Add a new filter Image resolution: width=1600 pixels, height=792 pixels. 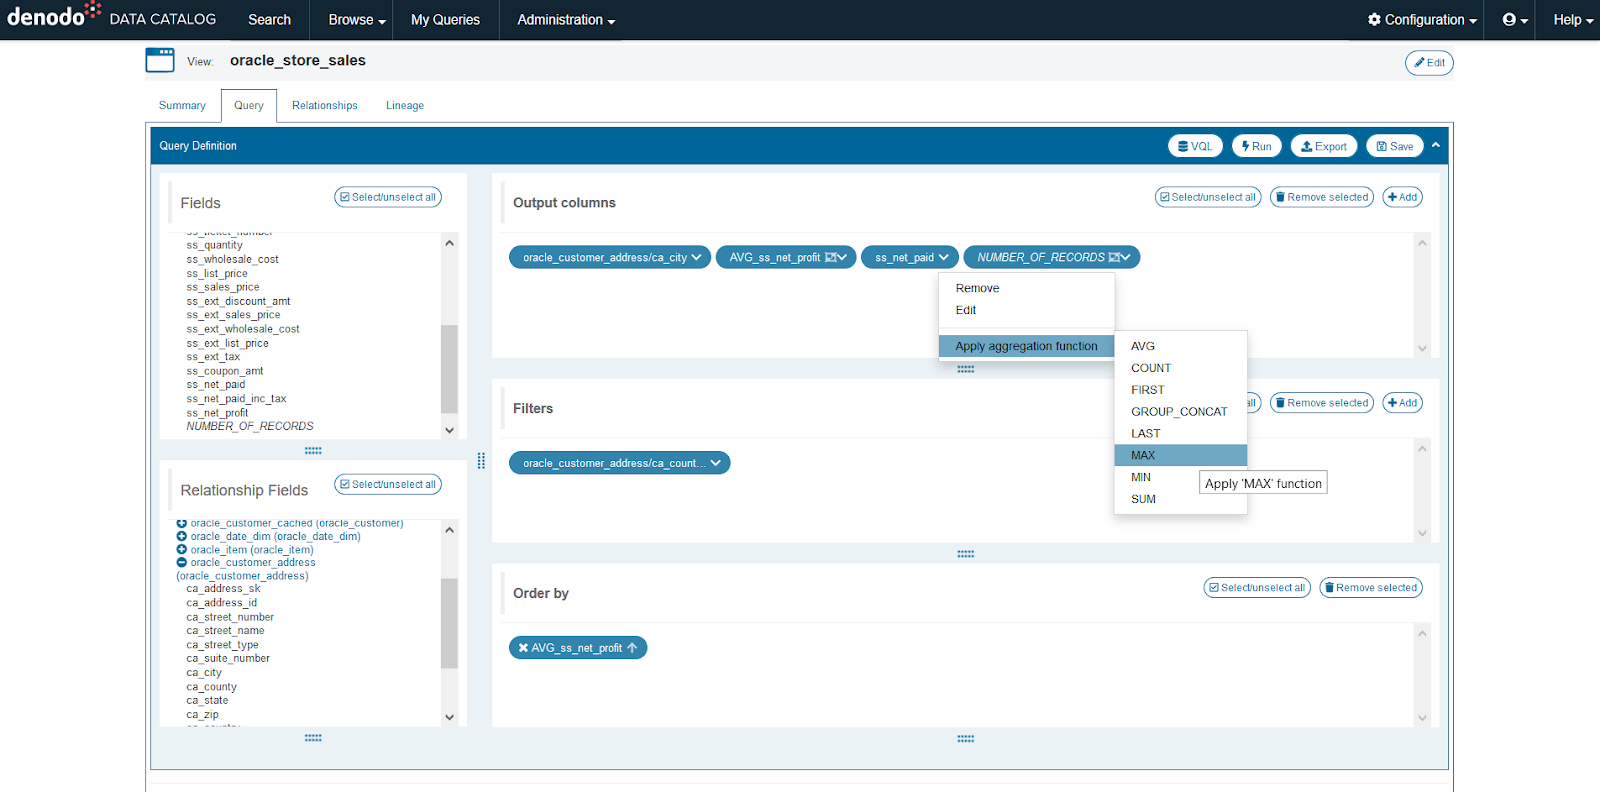pyautogui.click(x=1403, y=403)
